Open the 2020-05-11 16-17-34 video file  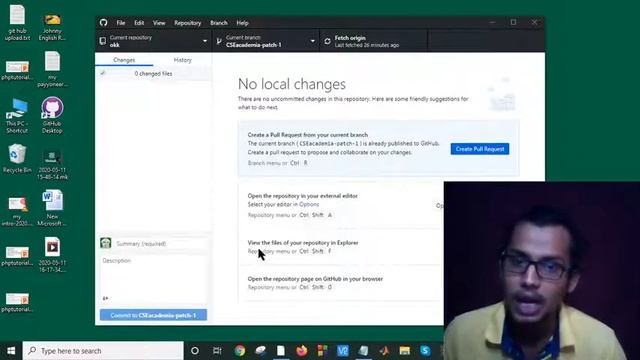click(52, 255)
